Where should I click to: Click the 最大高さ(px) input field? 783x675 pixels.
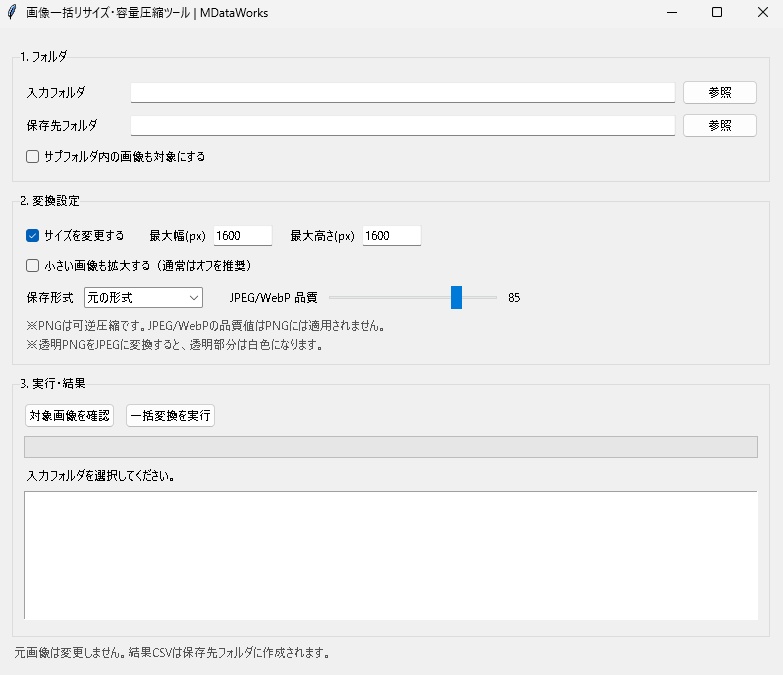click(392, 236)
